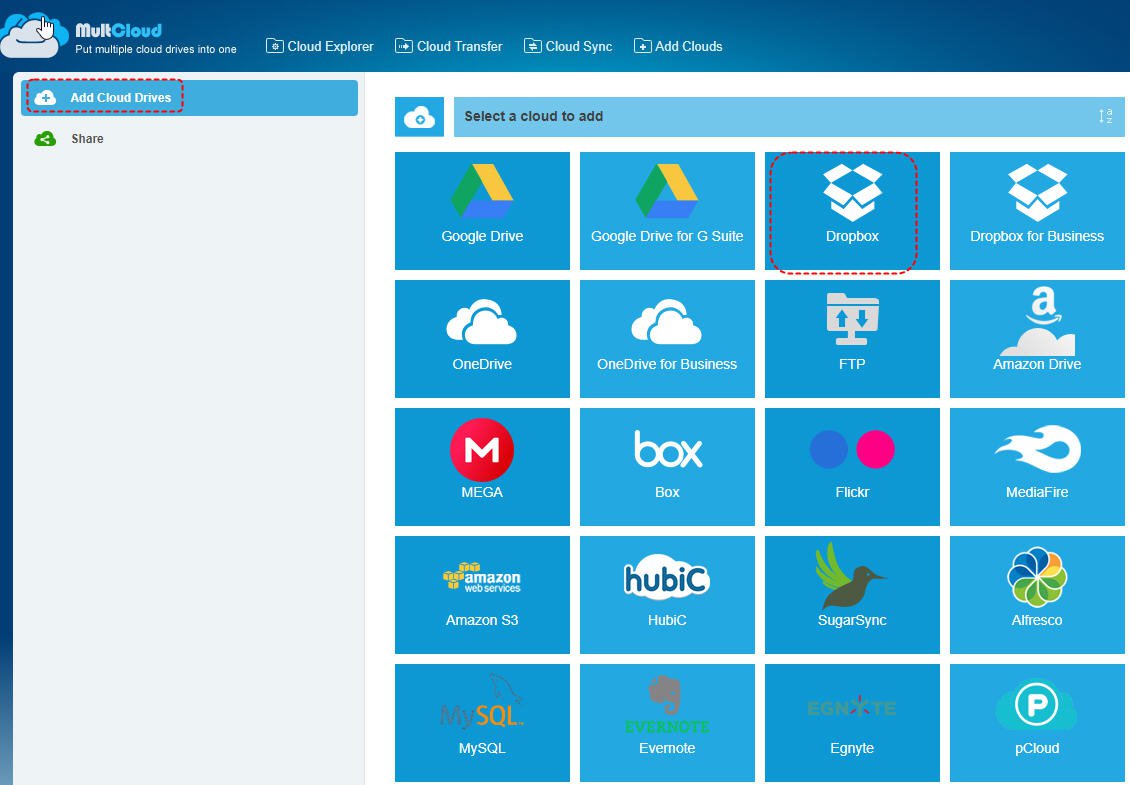Choose OneDrive for Business
The height and width of the screenshot is (785, 1130).
667,339
